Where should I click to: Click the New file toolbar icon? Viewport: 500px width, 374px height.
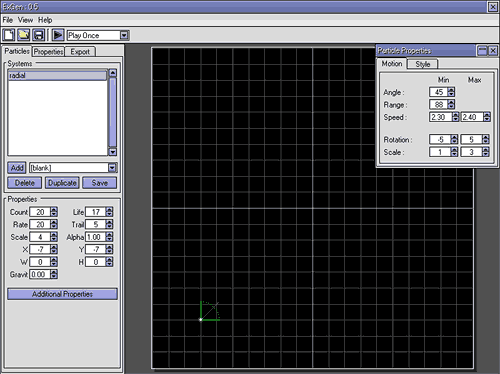9,35
